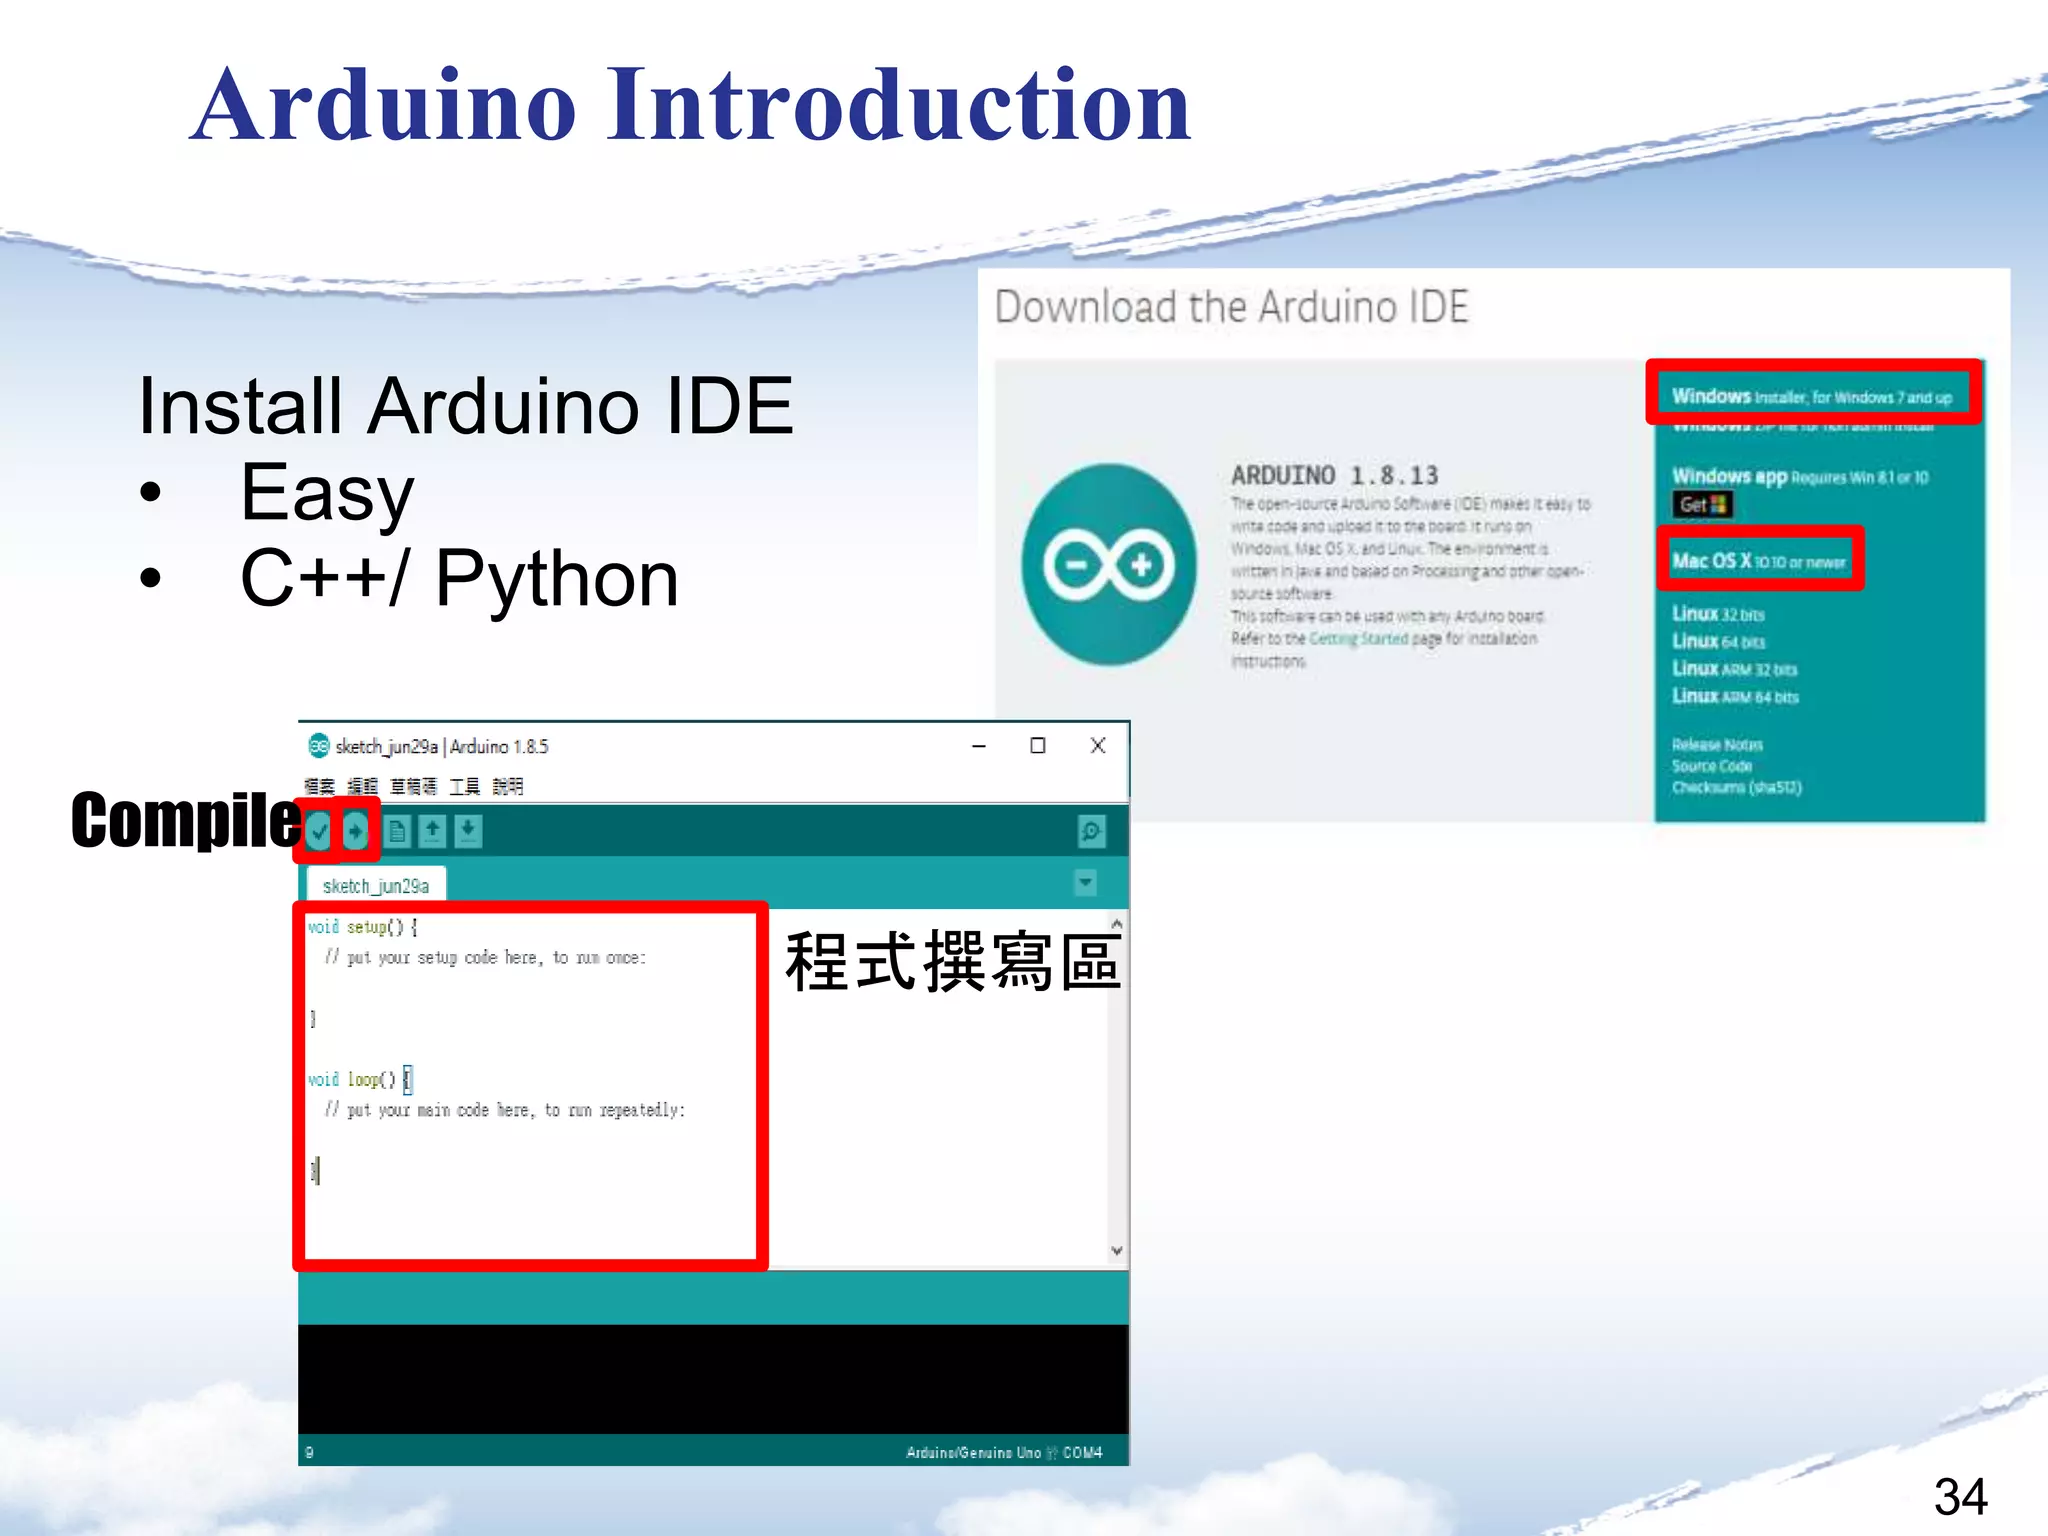
Task: Click the Save sketch down-arrow icon
Action: pyautogui.click(x=468, y=831)
